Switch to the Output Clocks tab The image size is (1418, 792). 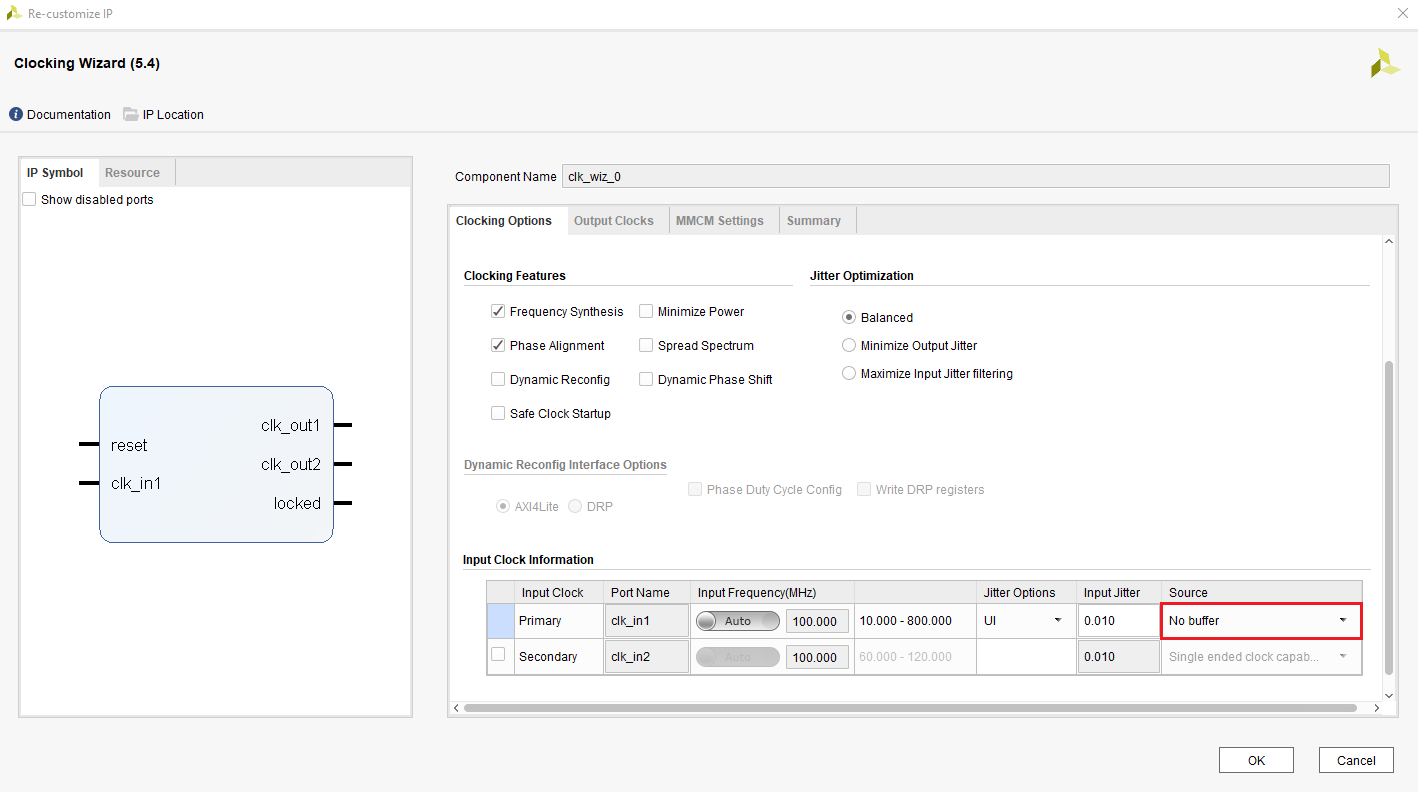[x=614, y=220]
